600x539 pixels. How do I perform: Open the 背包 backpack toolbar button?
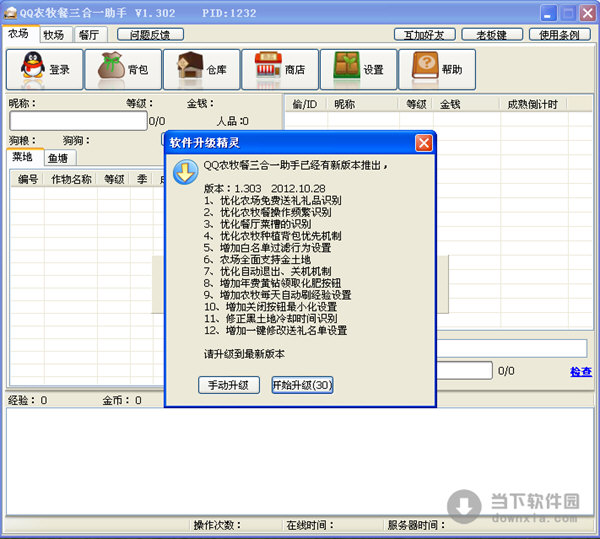pyautogui.click(x=123, y=70)
